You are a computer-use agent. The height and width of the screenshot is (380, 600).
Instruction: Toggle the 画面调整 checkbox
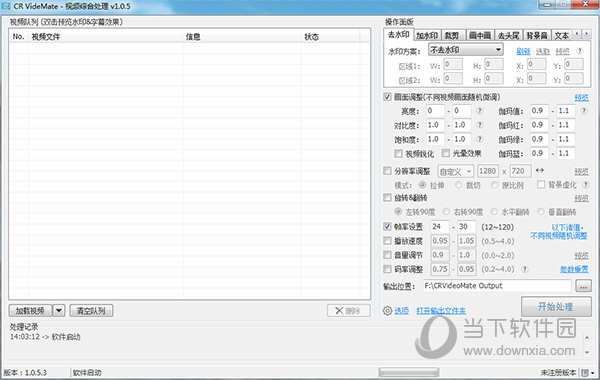click(x=387, y=97)
